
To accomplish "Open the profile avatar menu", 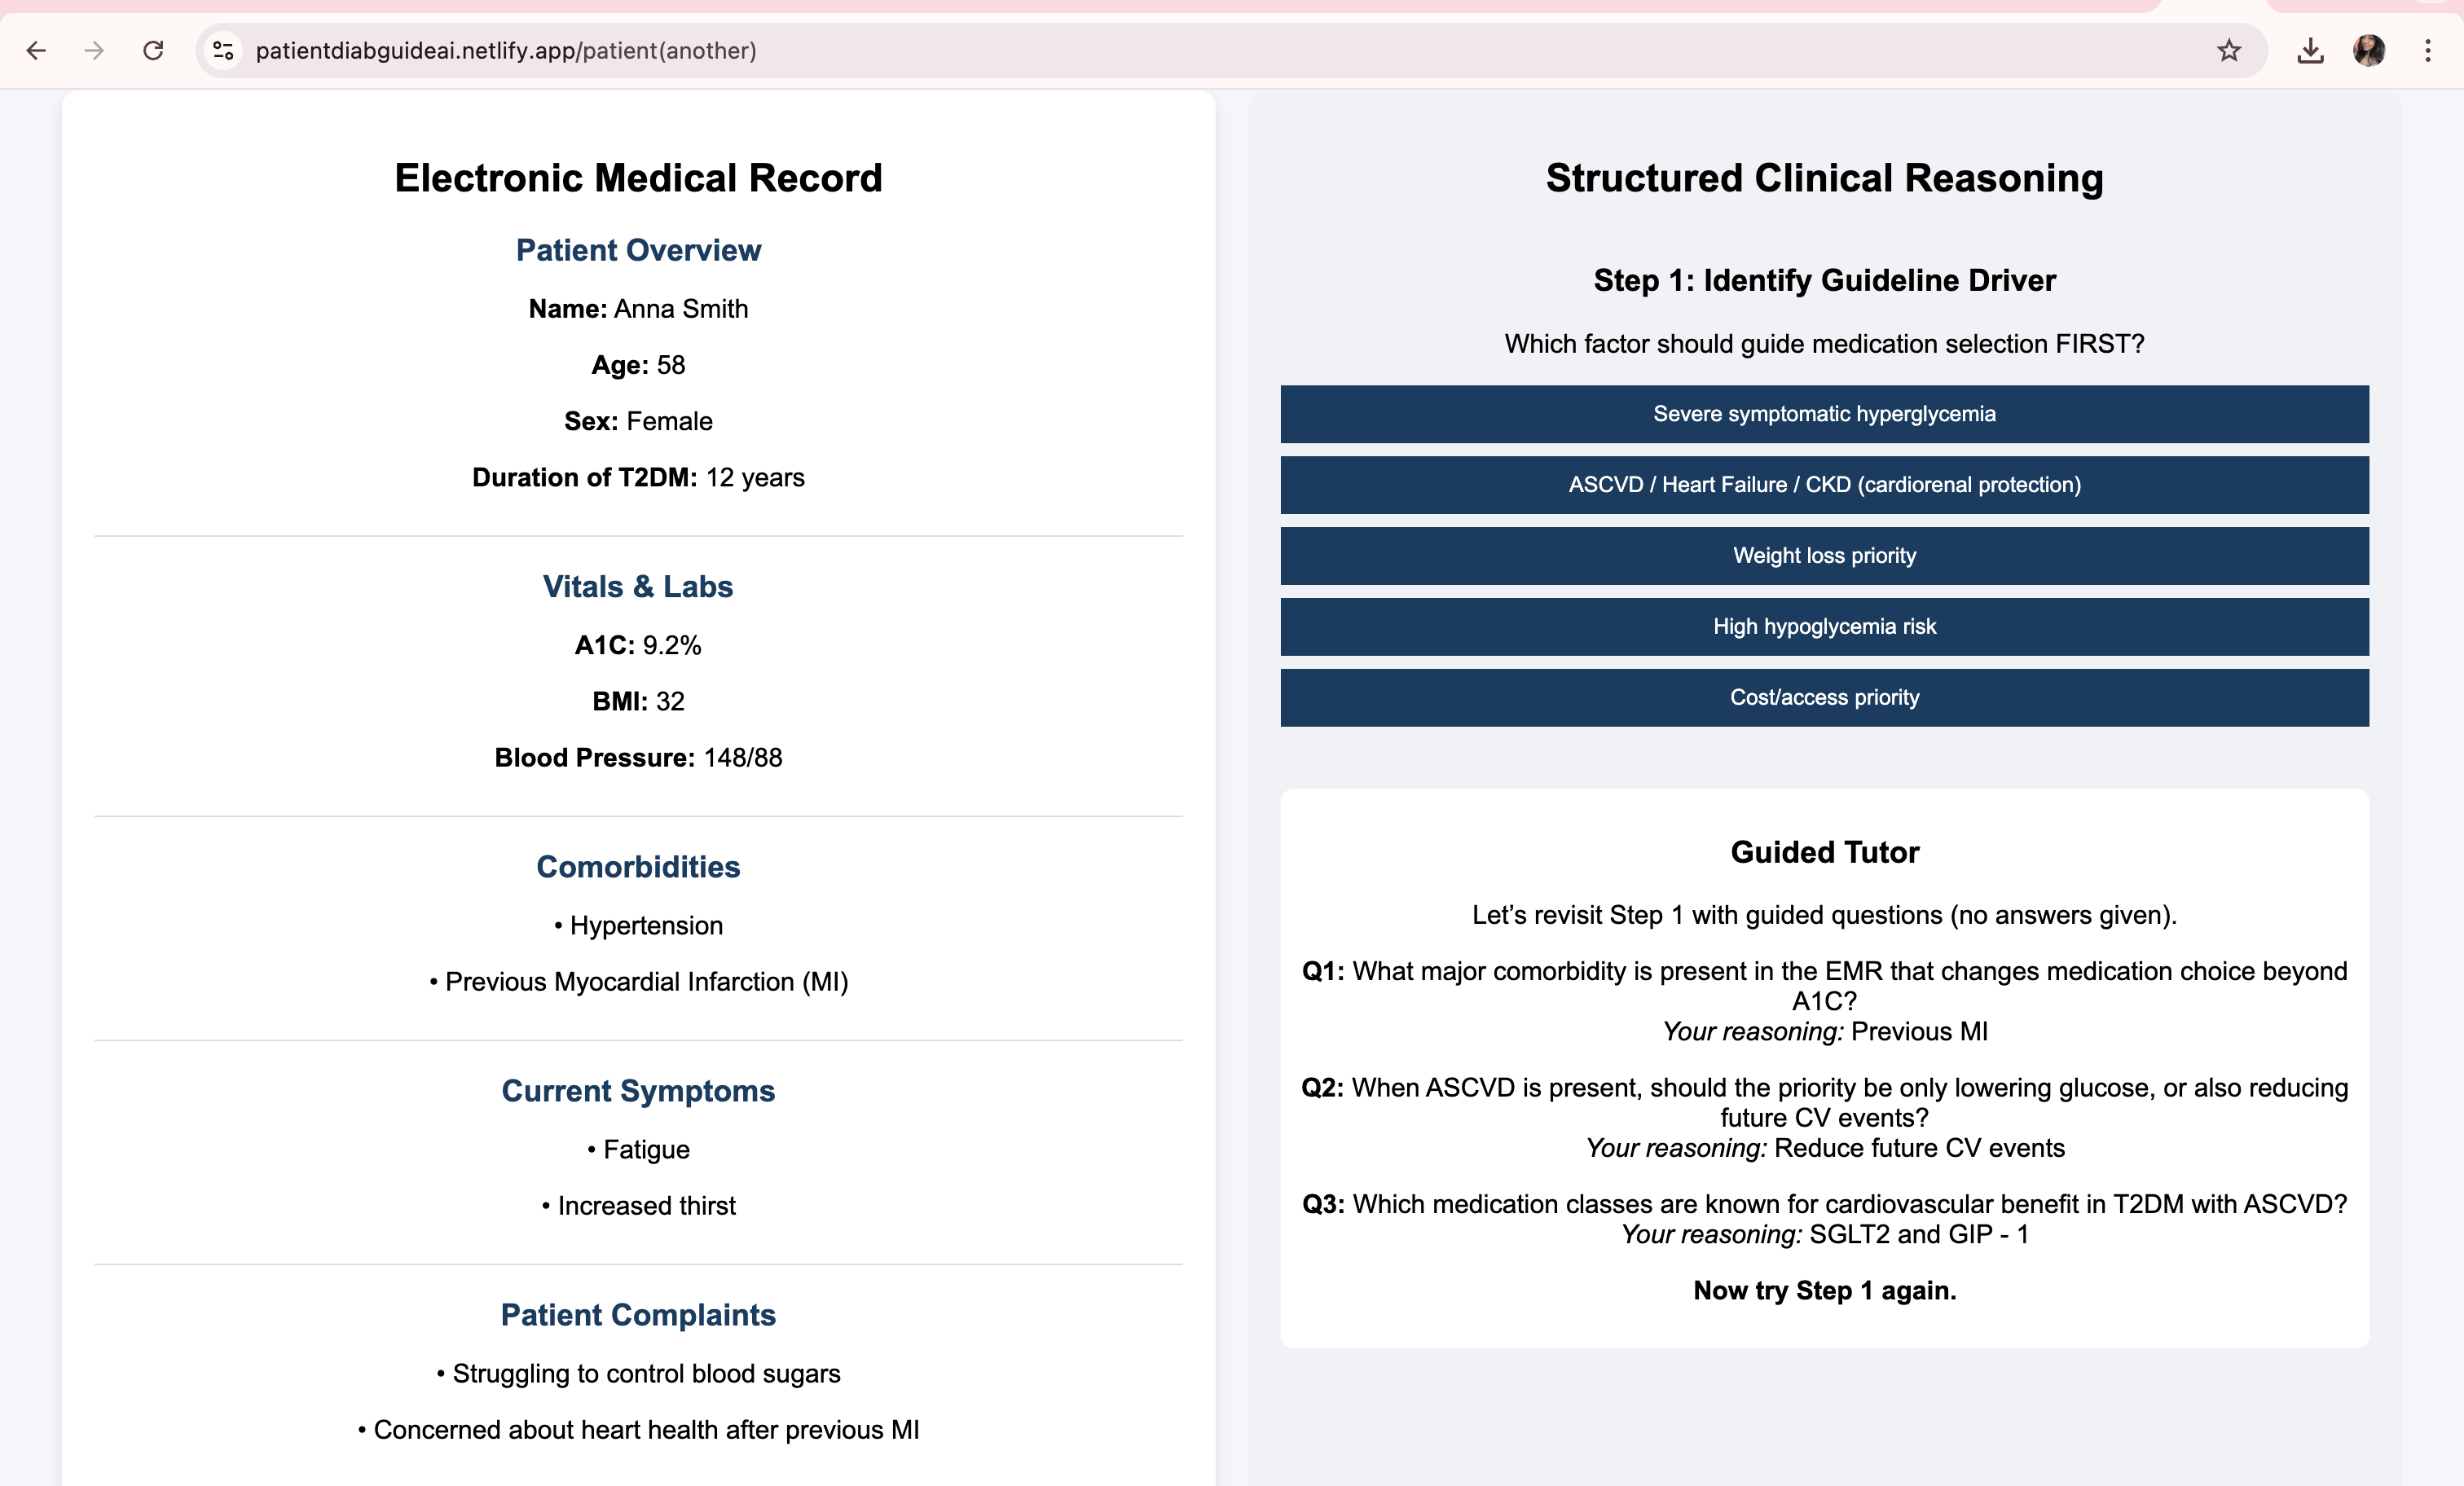I will click(2369, 50).
